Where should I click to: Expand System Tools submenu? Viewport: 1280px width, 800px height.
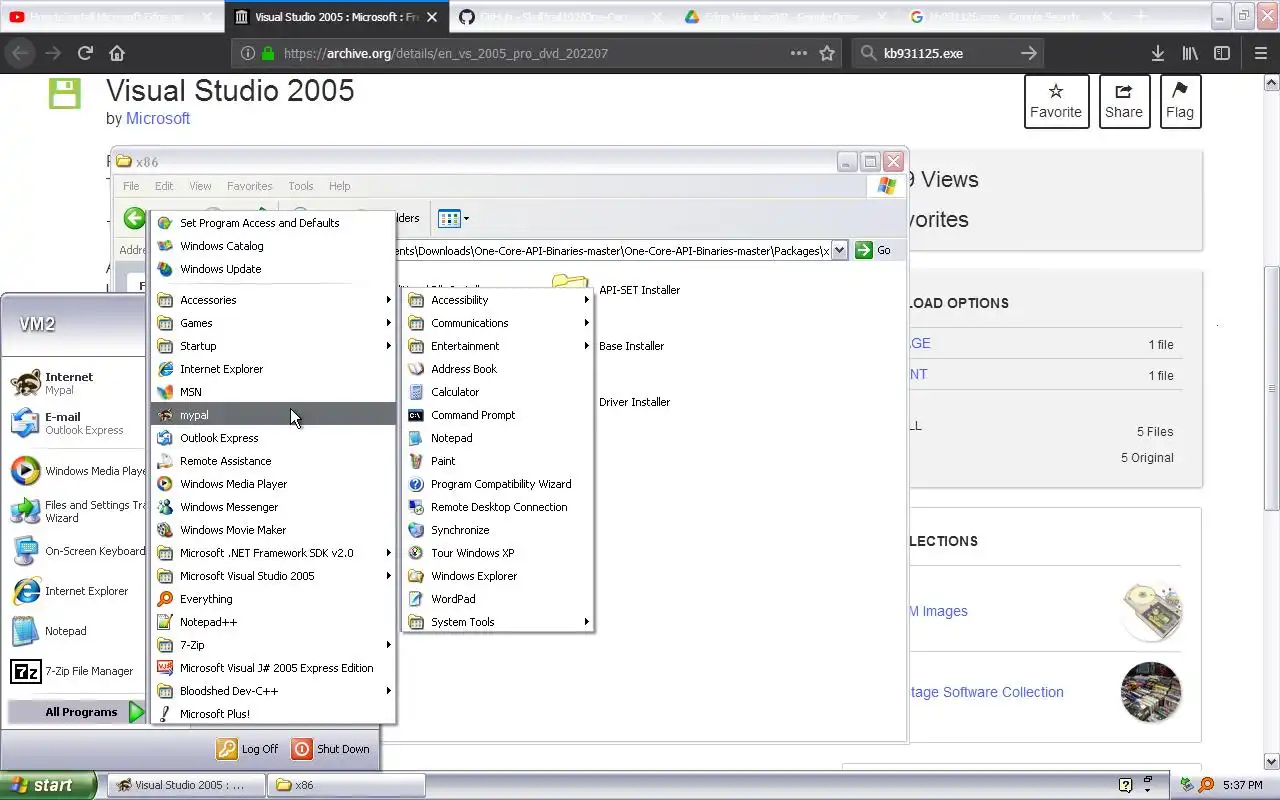[x=498, y=622]
